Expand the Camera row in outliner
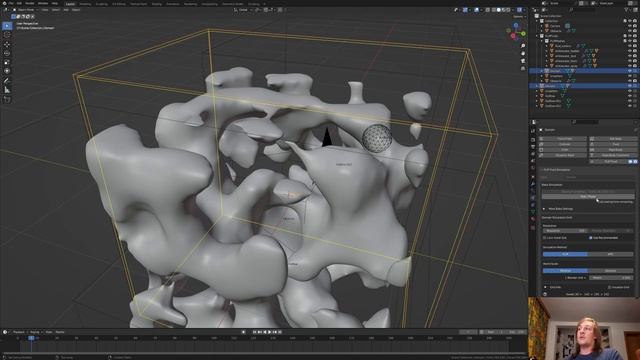 542,26
